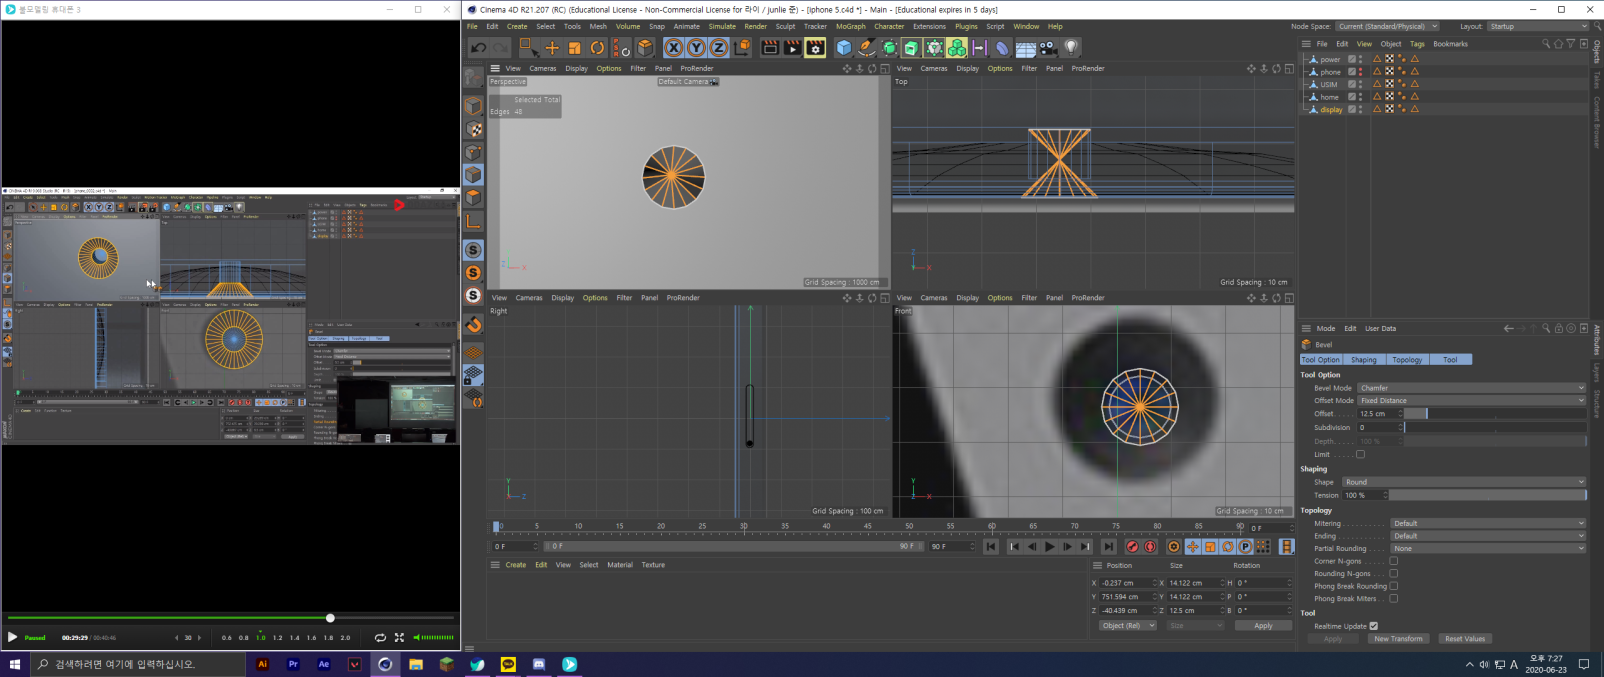Toggle the X axis lock

(x=674, y=47)
